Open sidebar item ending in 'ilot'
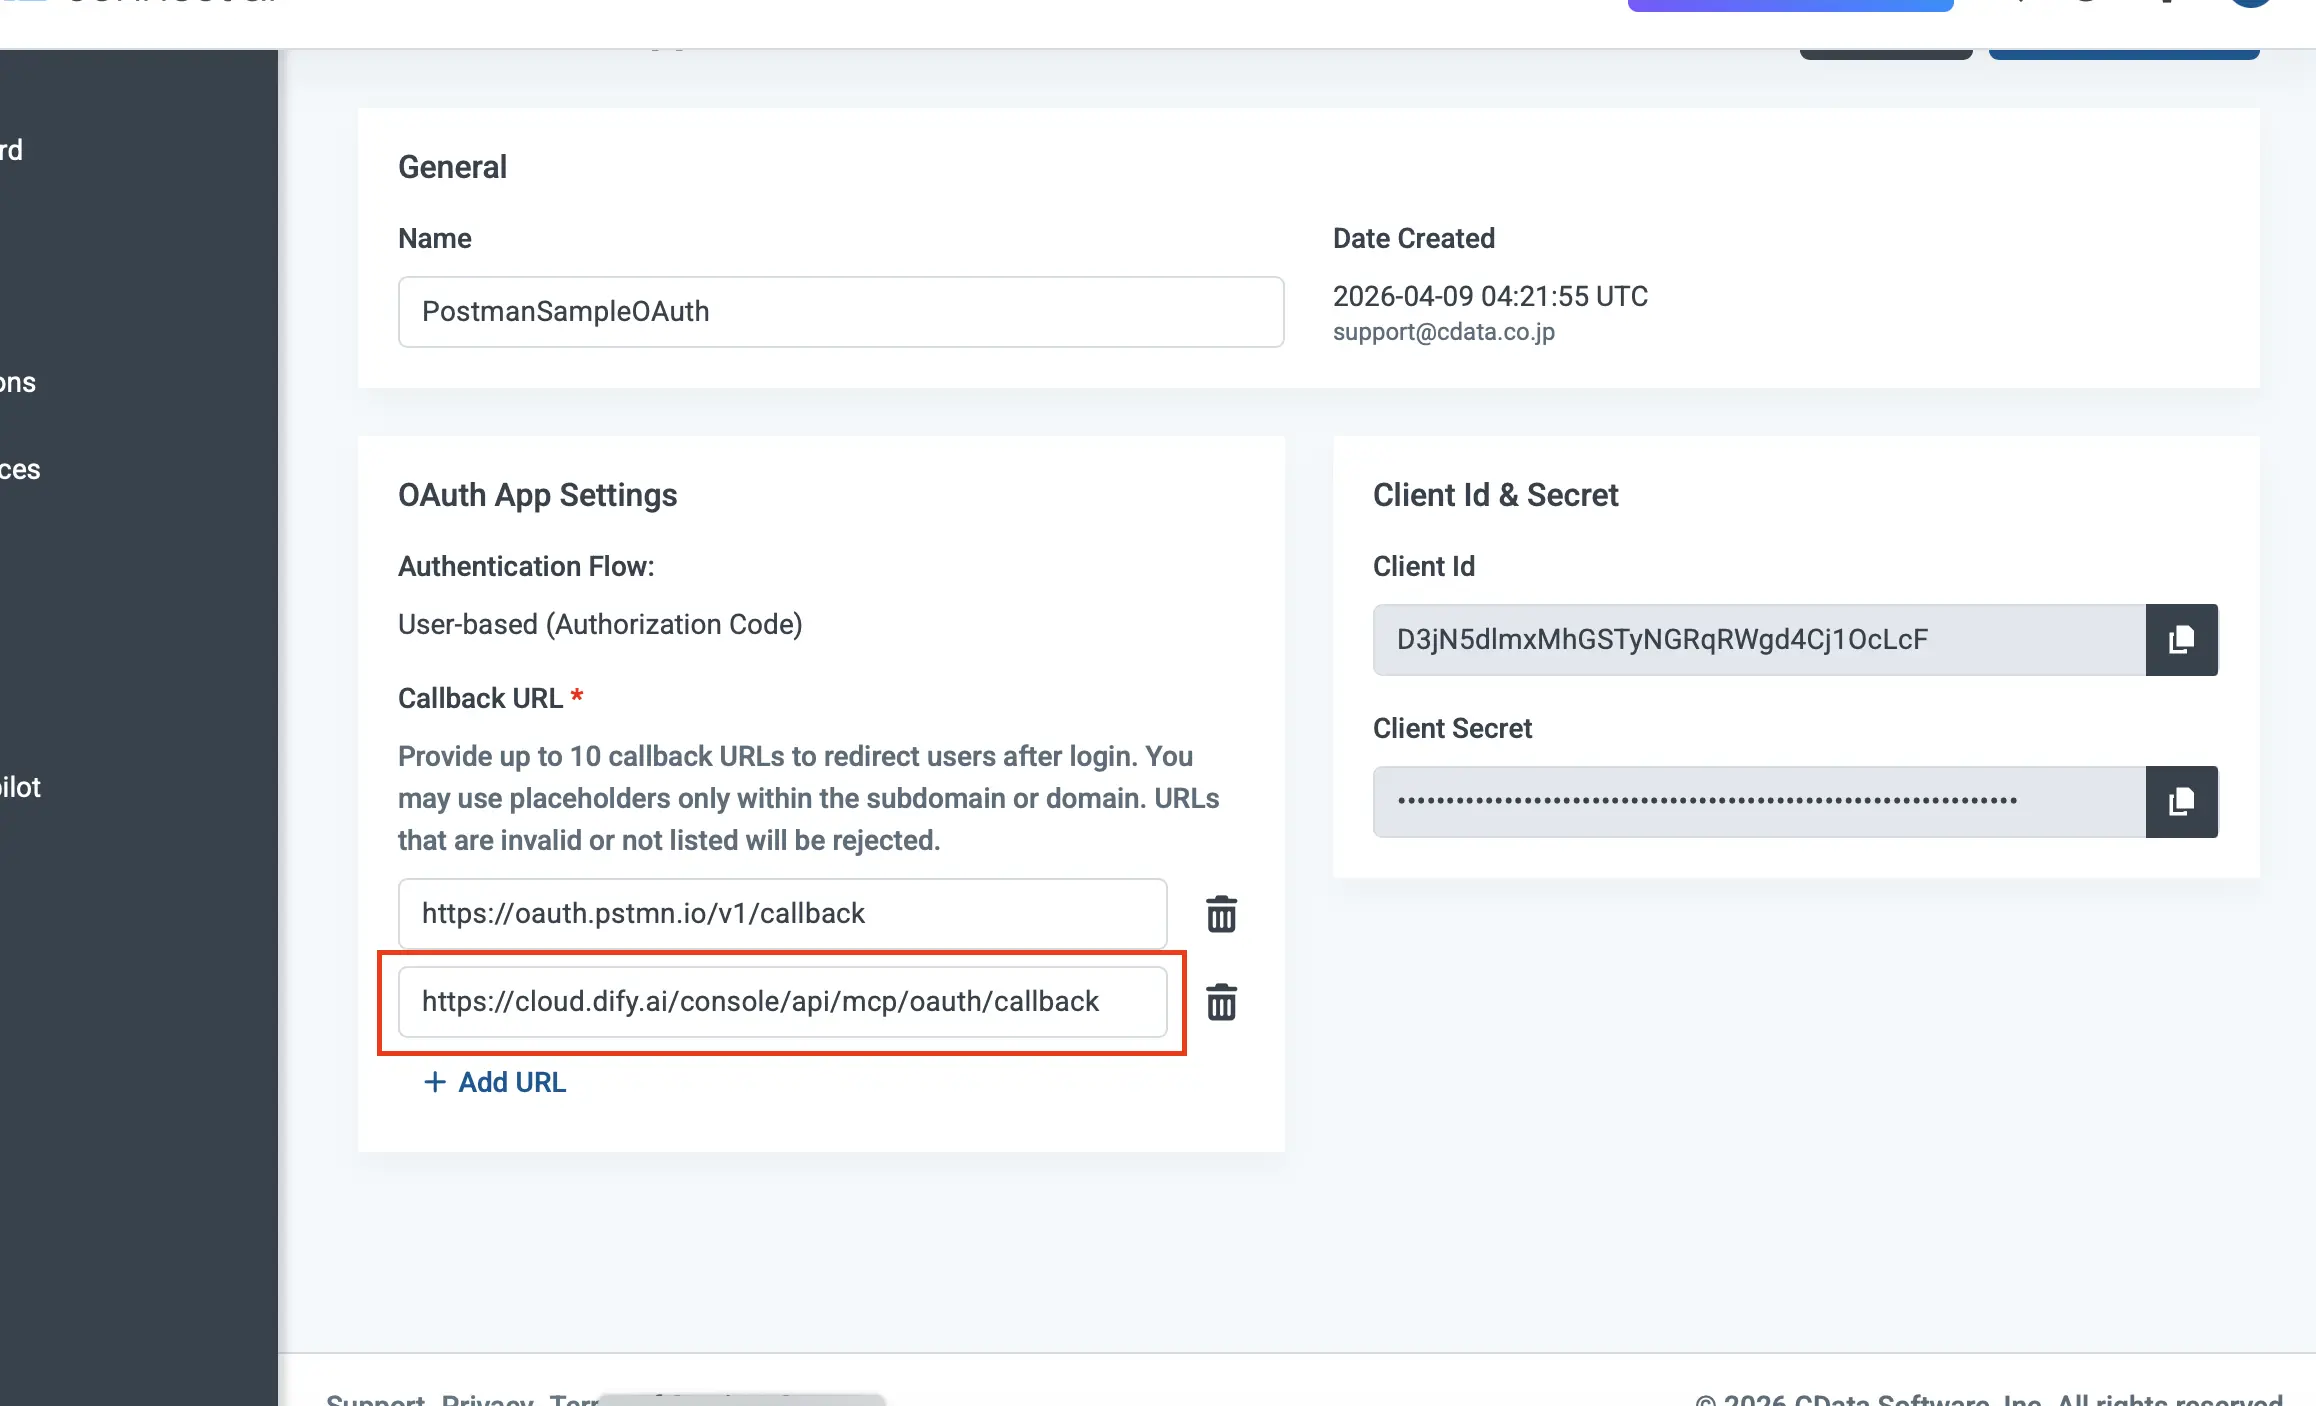Screen dimensions: 2316x1406 point(20,788)
